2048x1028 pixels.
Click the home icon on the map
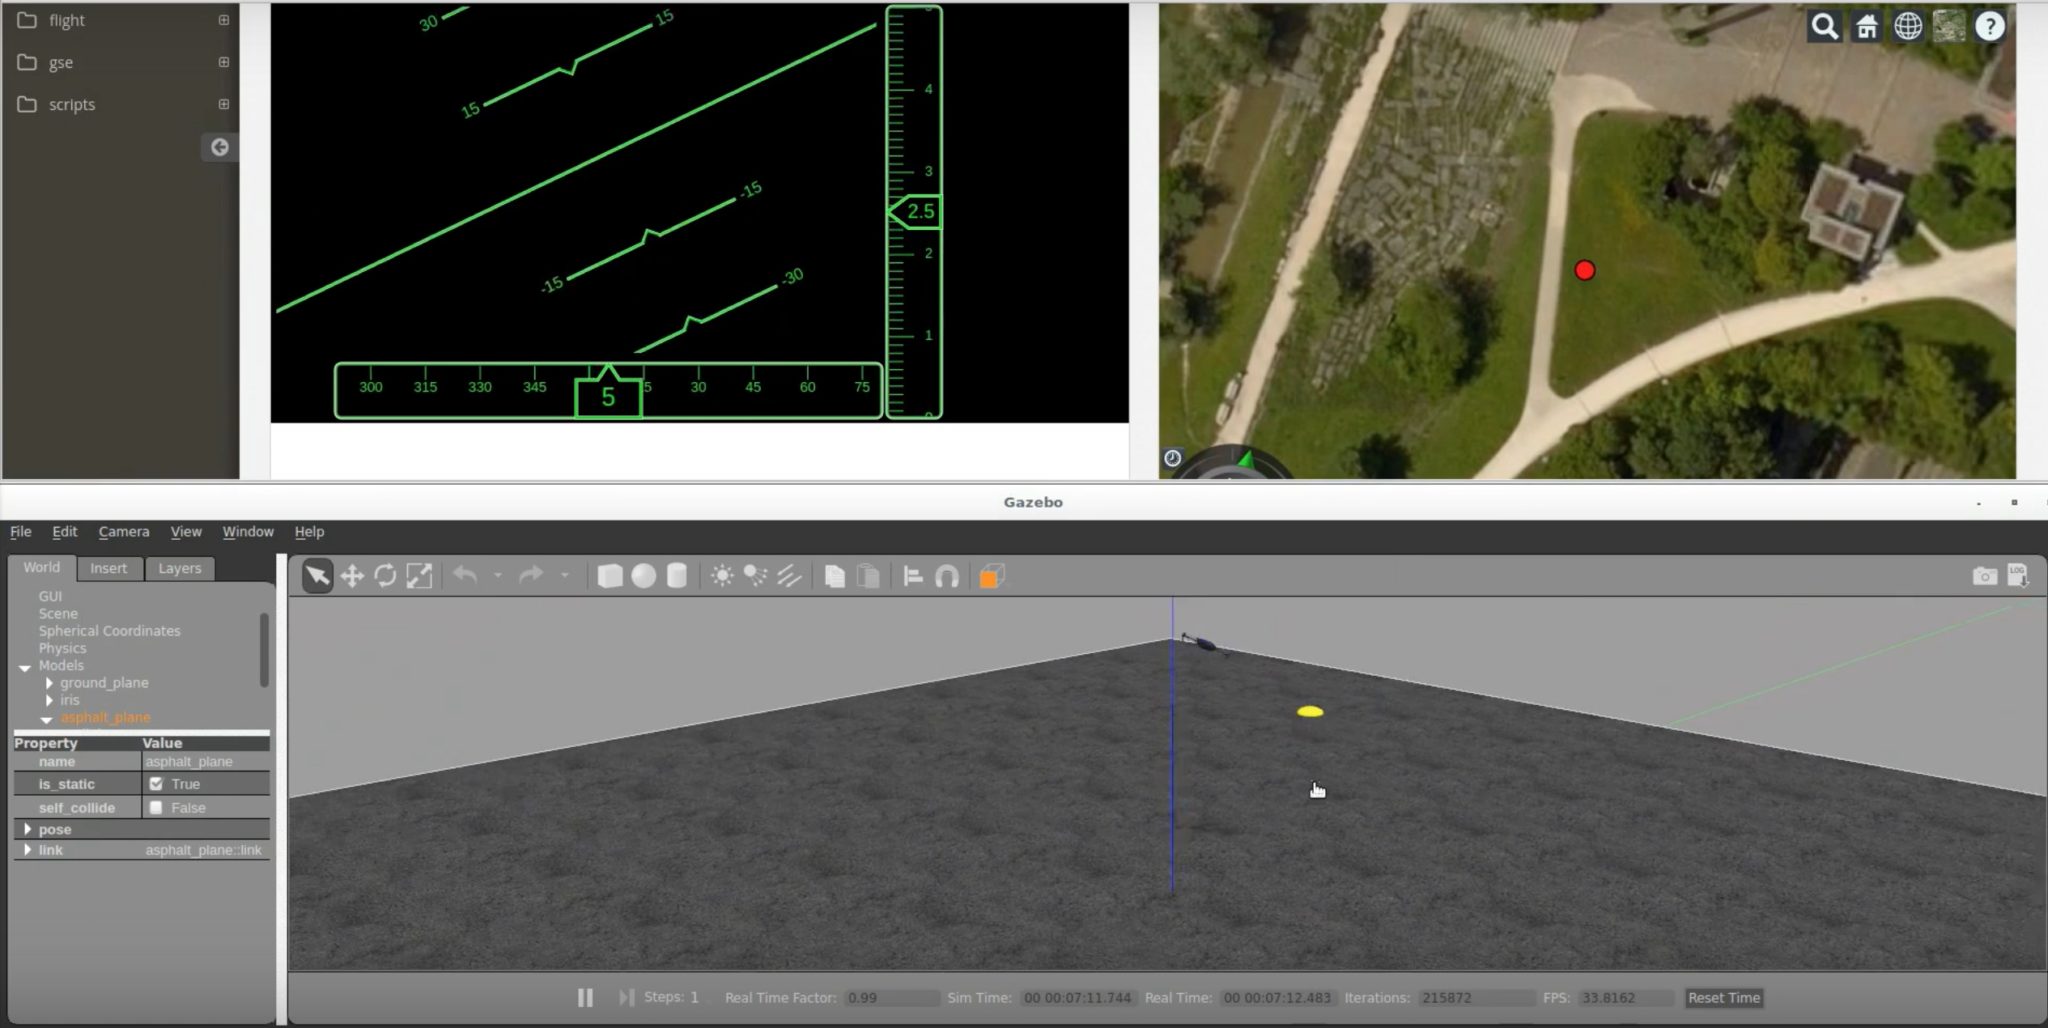tap(1865, 27)
